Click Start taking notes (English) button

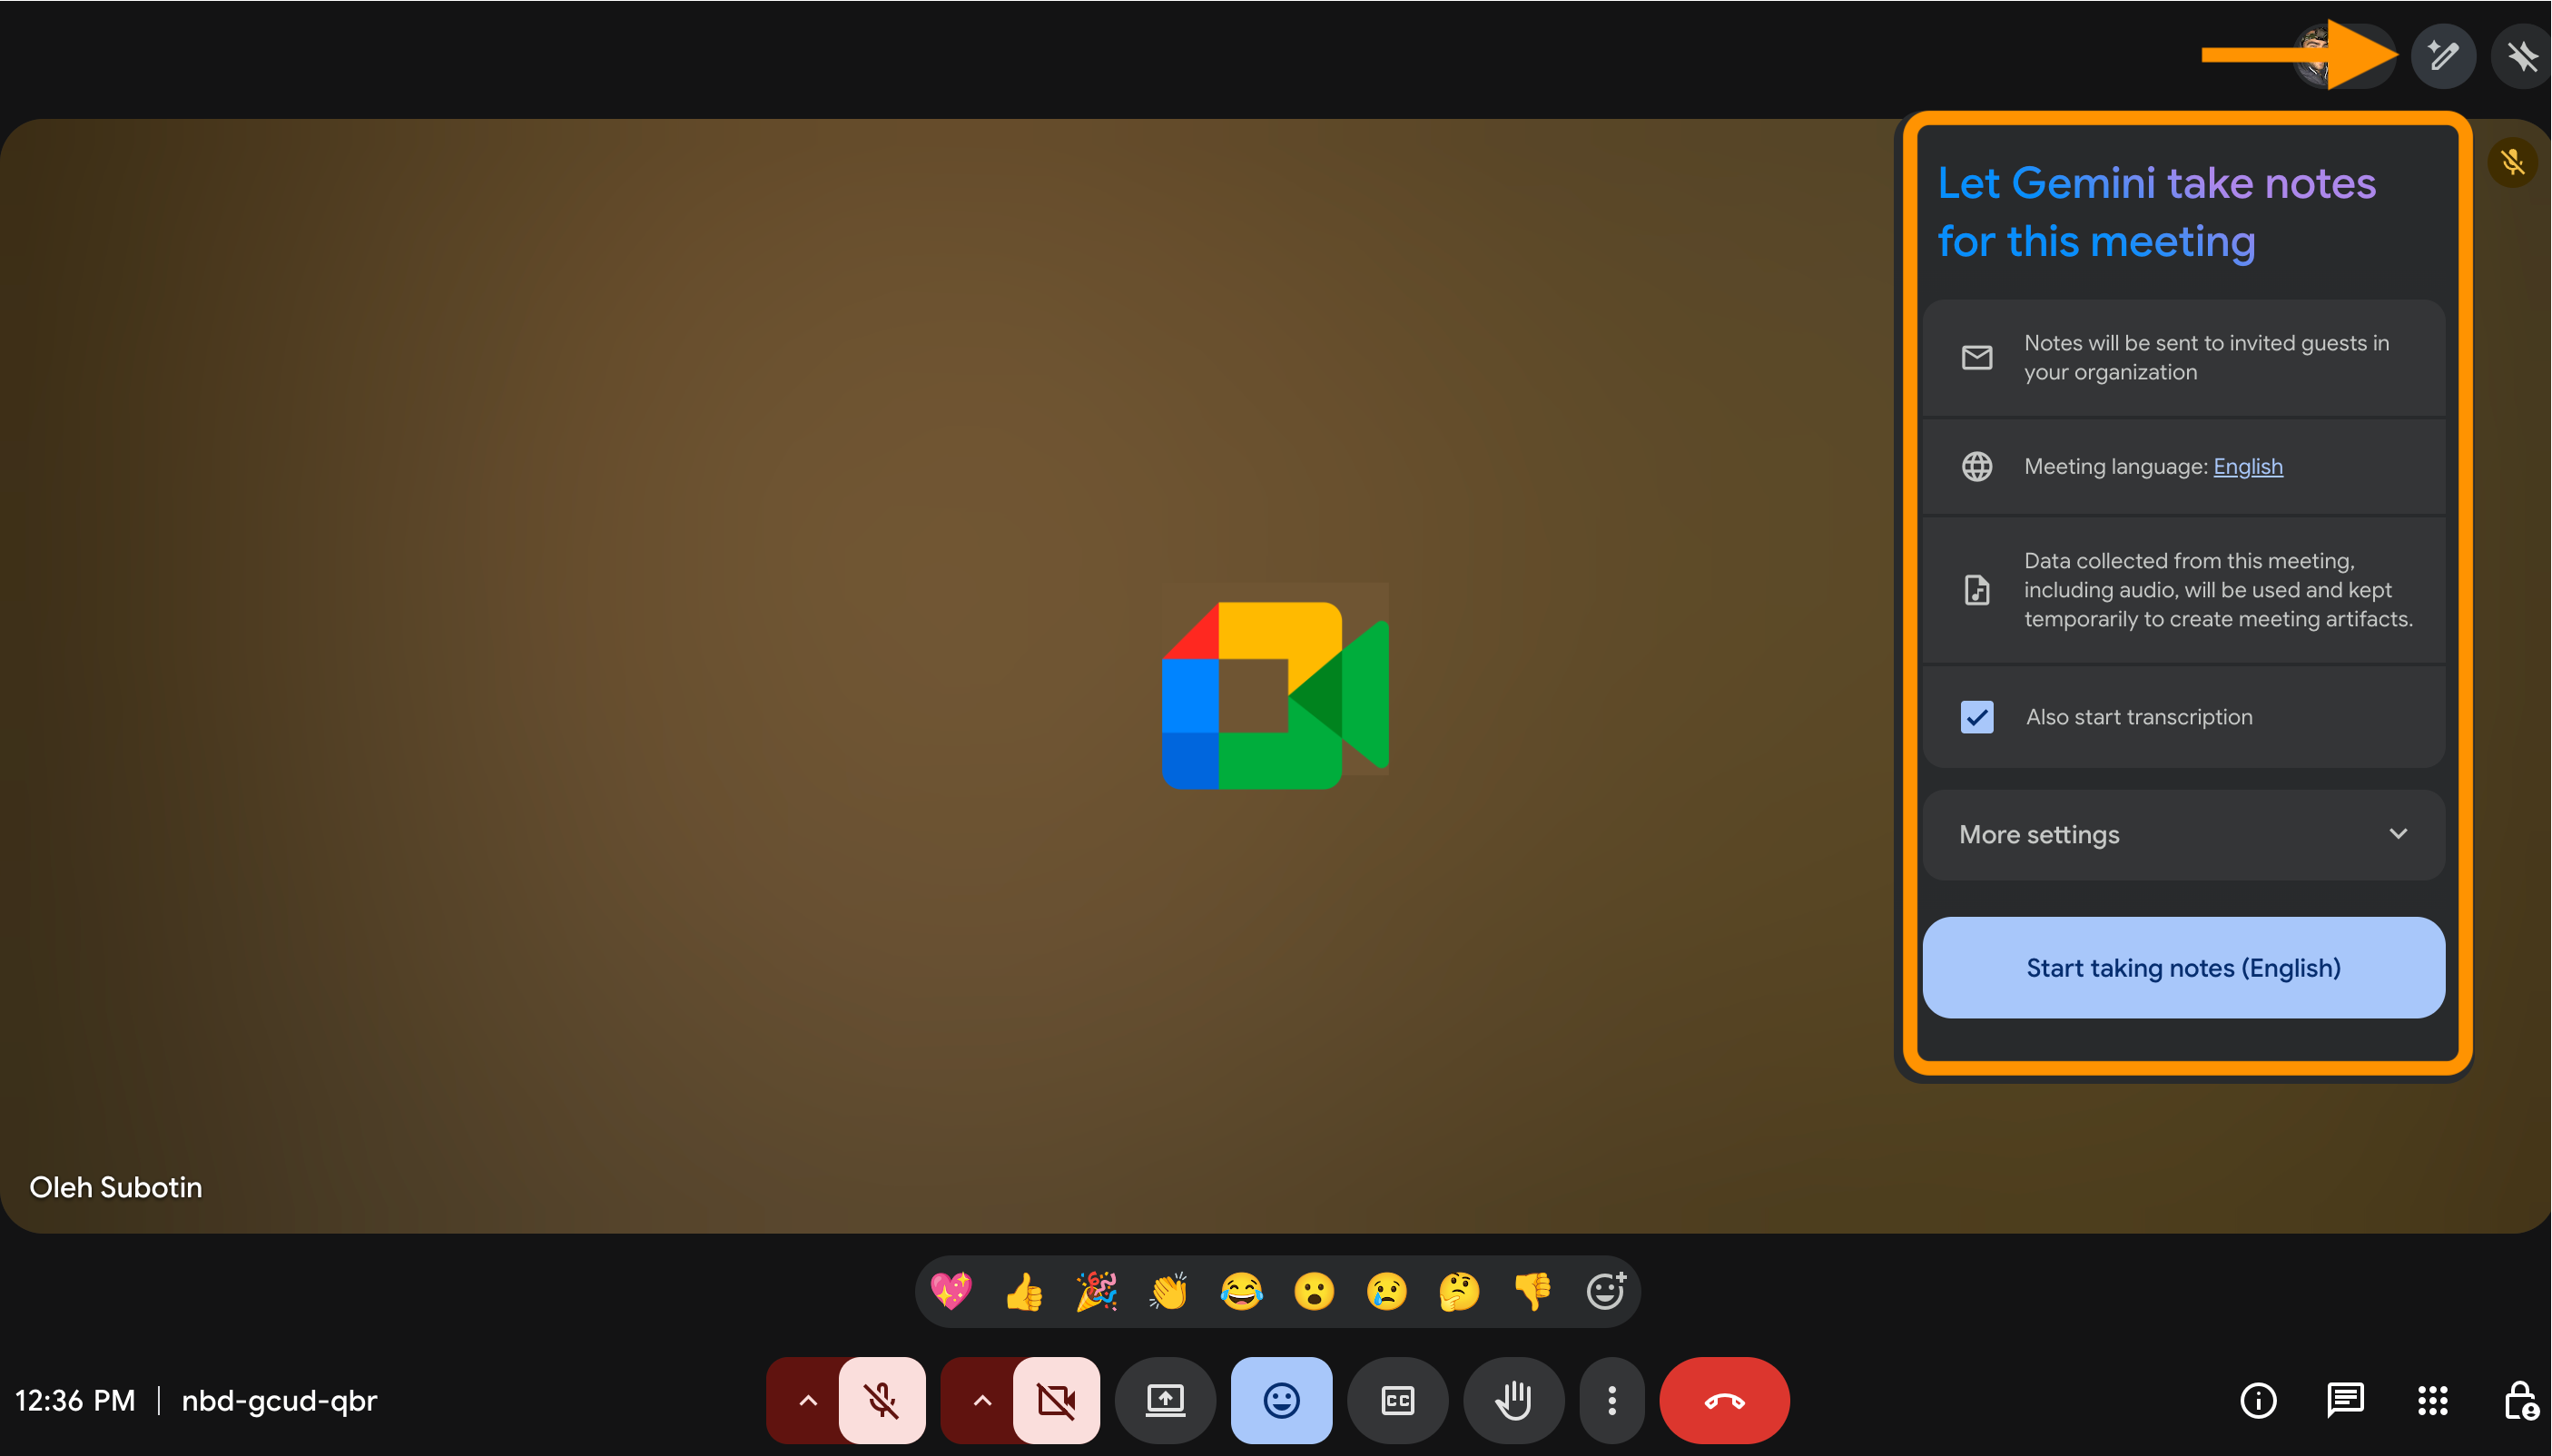pyautogui.click(x=2184, y=968)
